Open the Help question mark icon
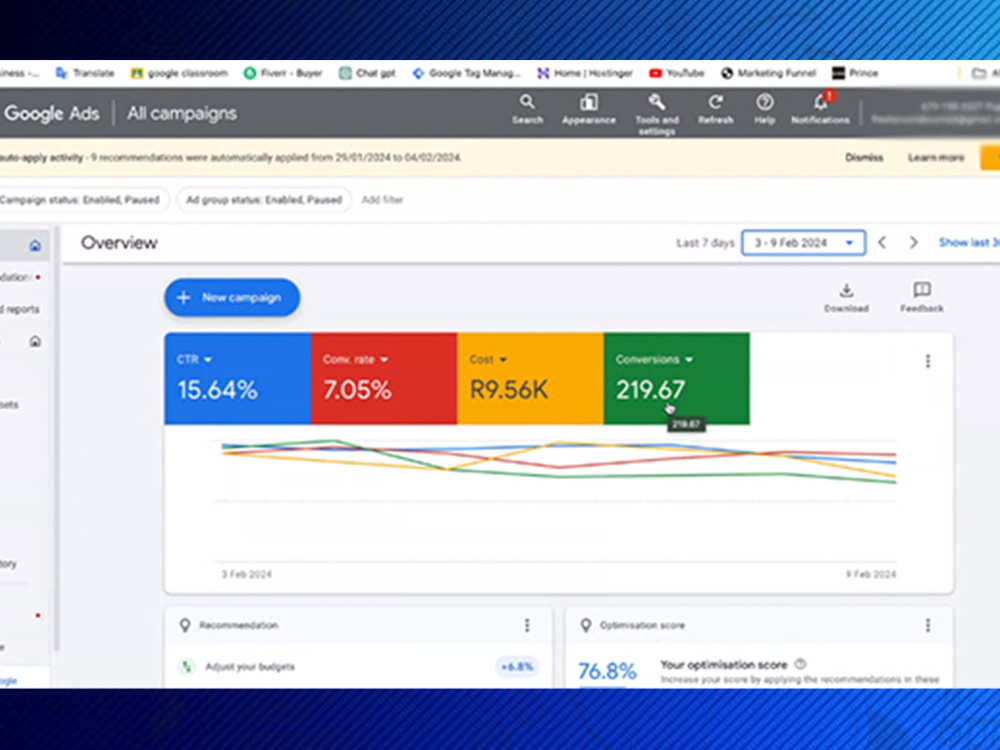Screen dimensions: 1000x750 pos(765,109)
